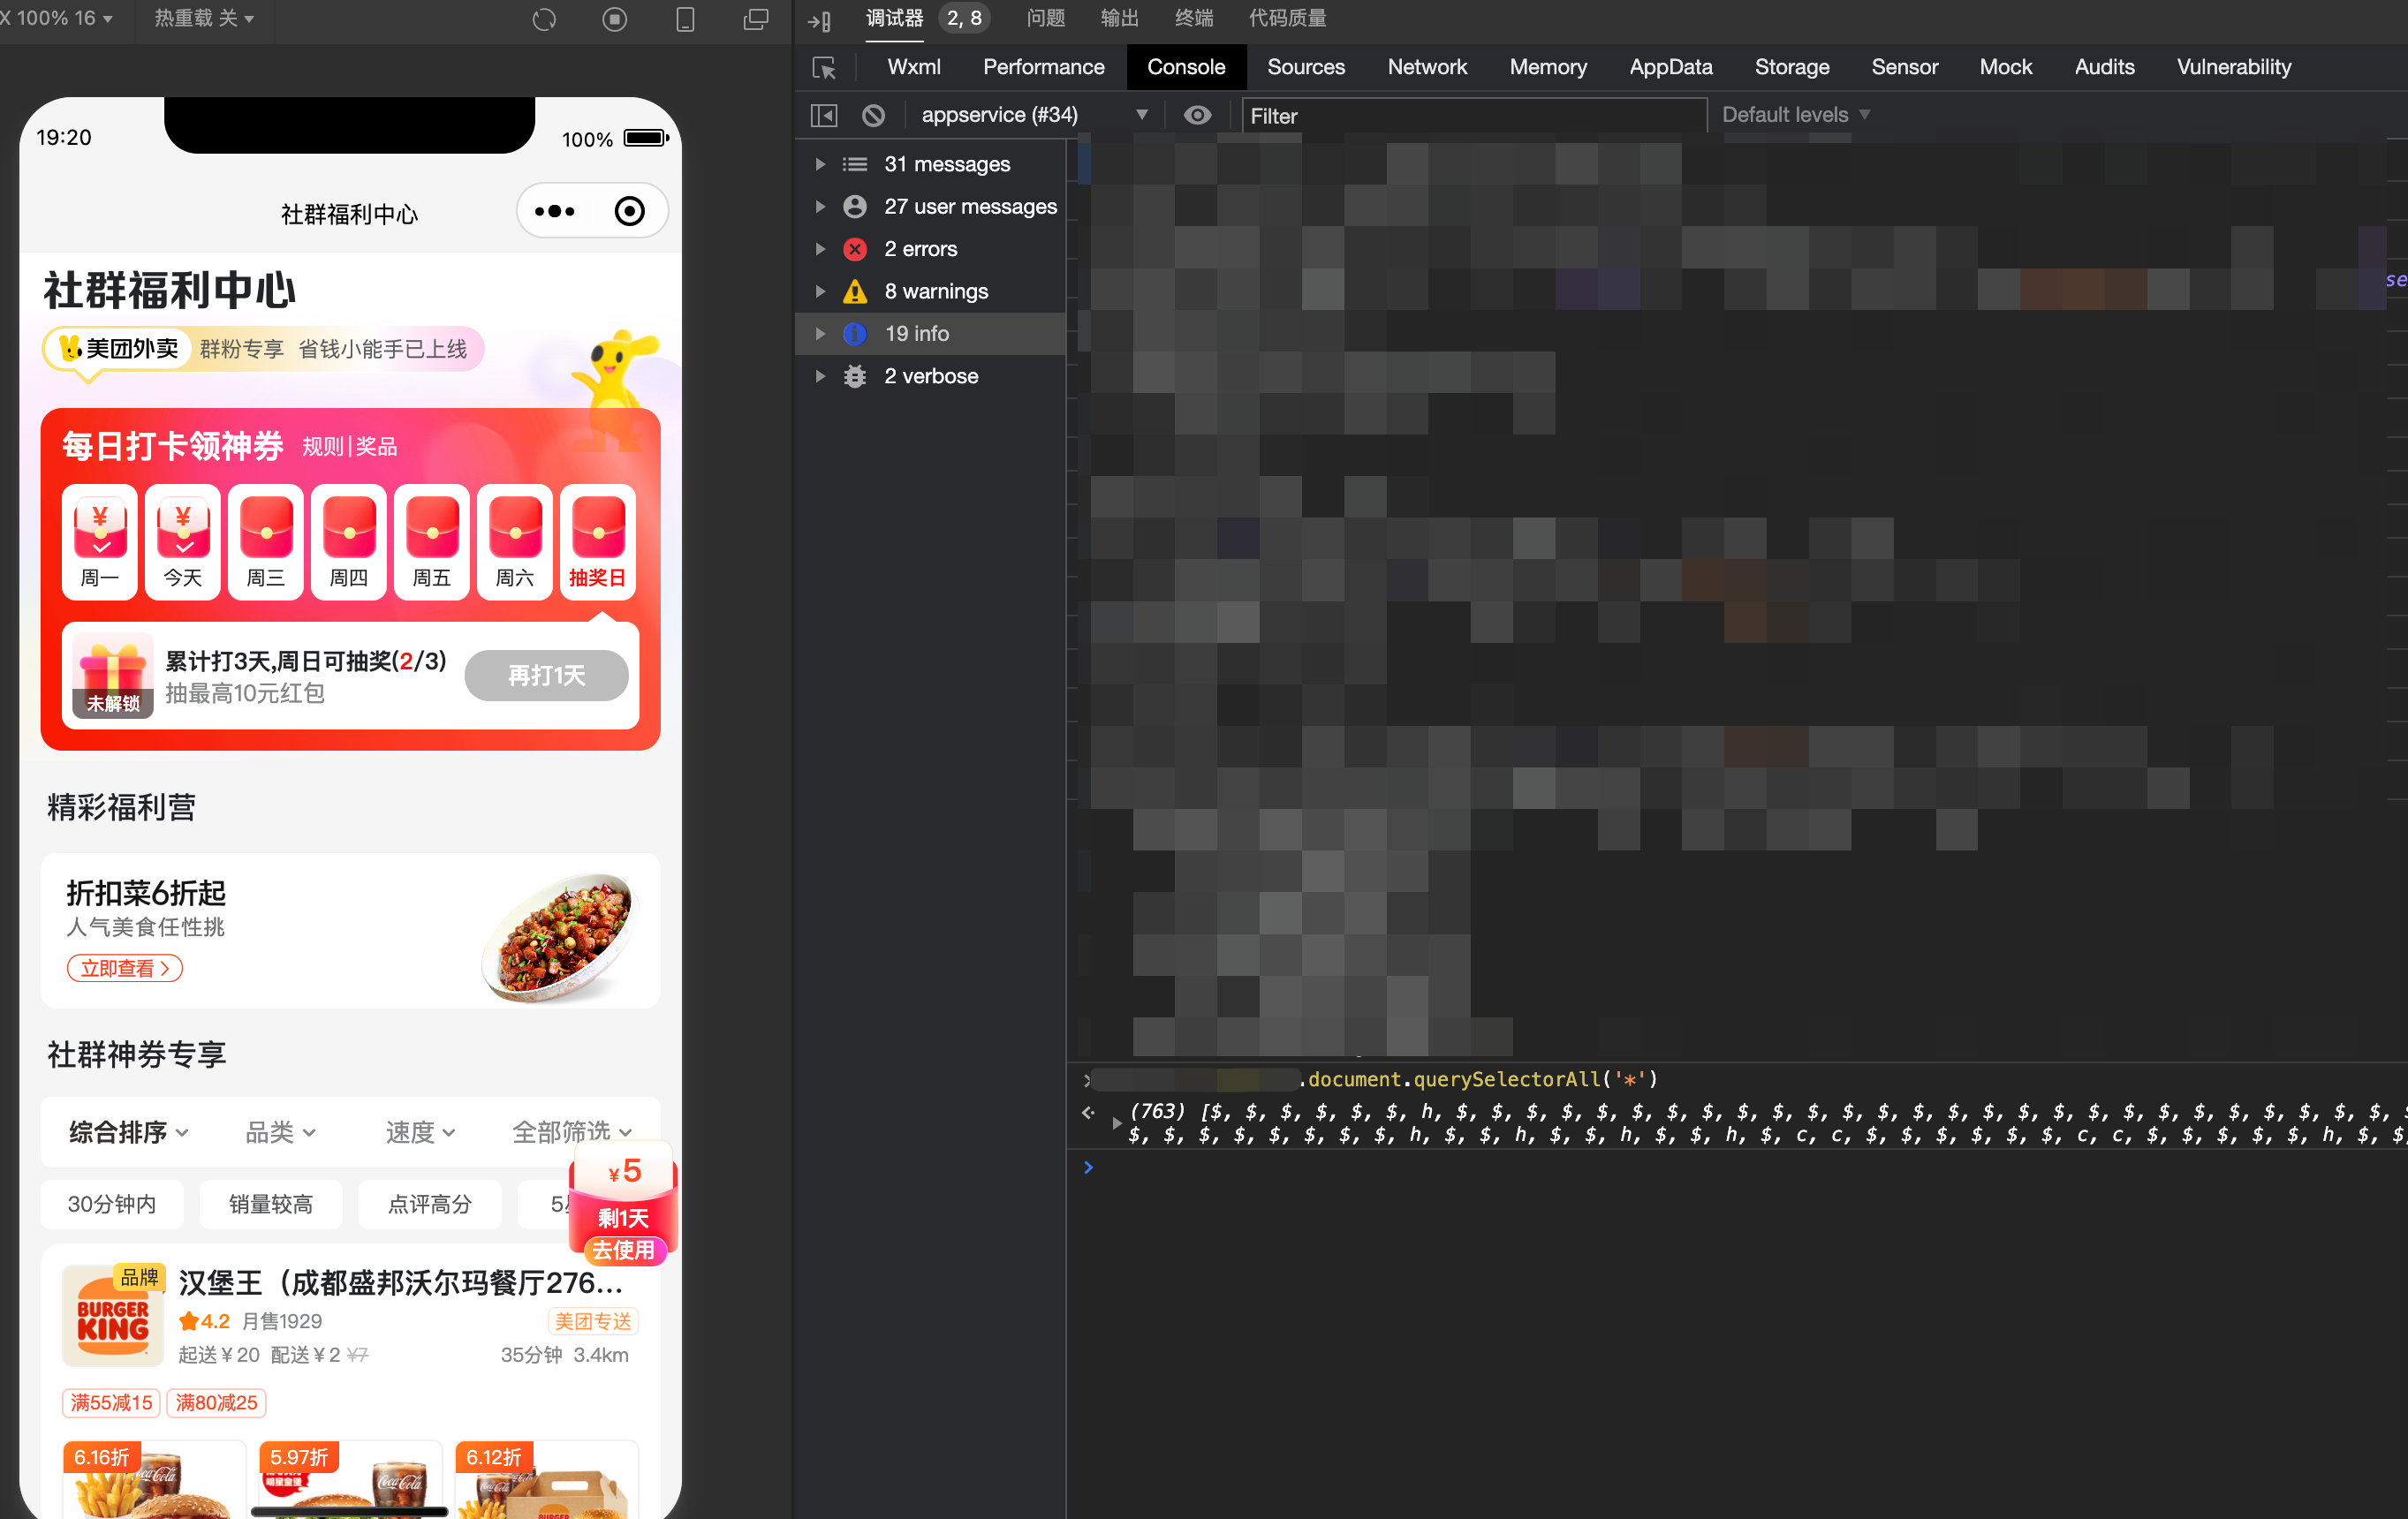The image size is (2408, 1519).
Task: Click the phone device icon in toolbar
Action: coord(685,19)
